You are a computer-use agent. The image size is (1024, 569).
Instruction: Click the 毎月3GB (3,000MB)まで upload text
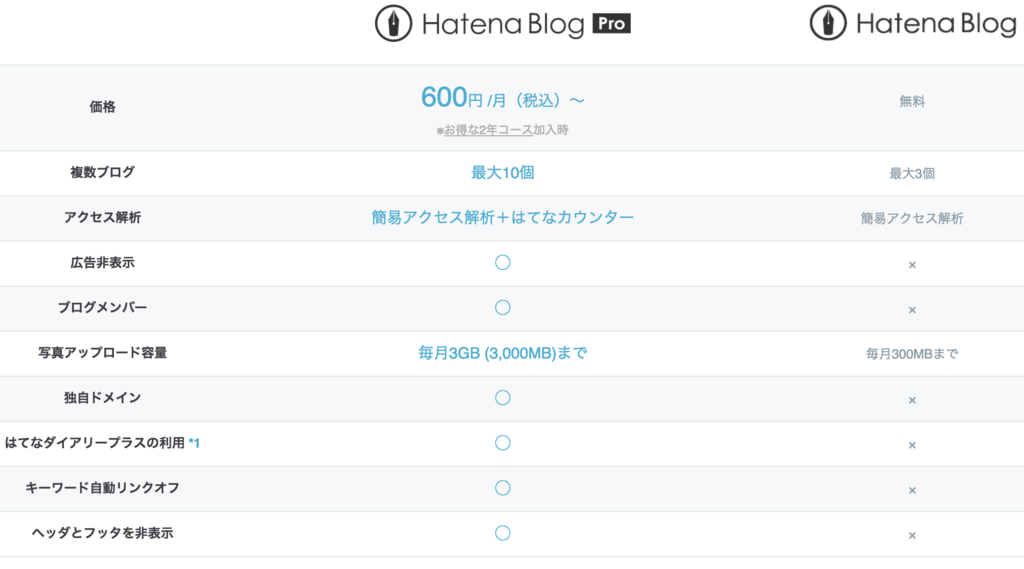tap(503, 352)
